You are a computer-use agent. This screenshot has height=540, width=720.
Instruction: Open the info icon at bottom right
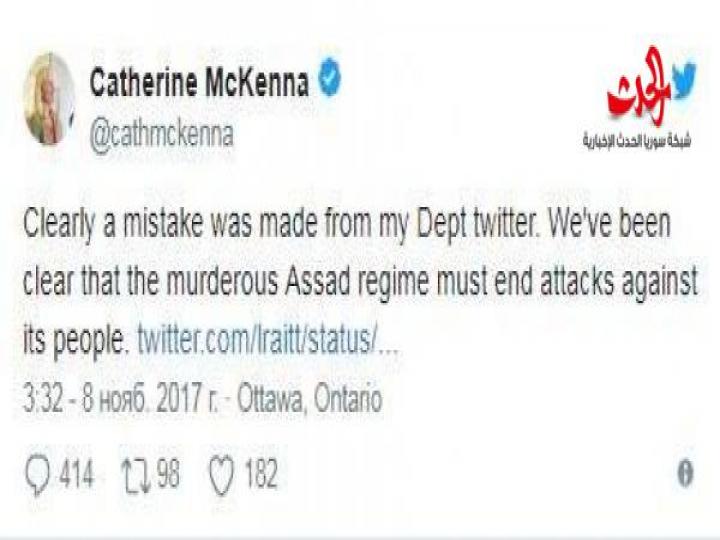685,474
